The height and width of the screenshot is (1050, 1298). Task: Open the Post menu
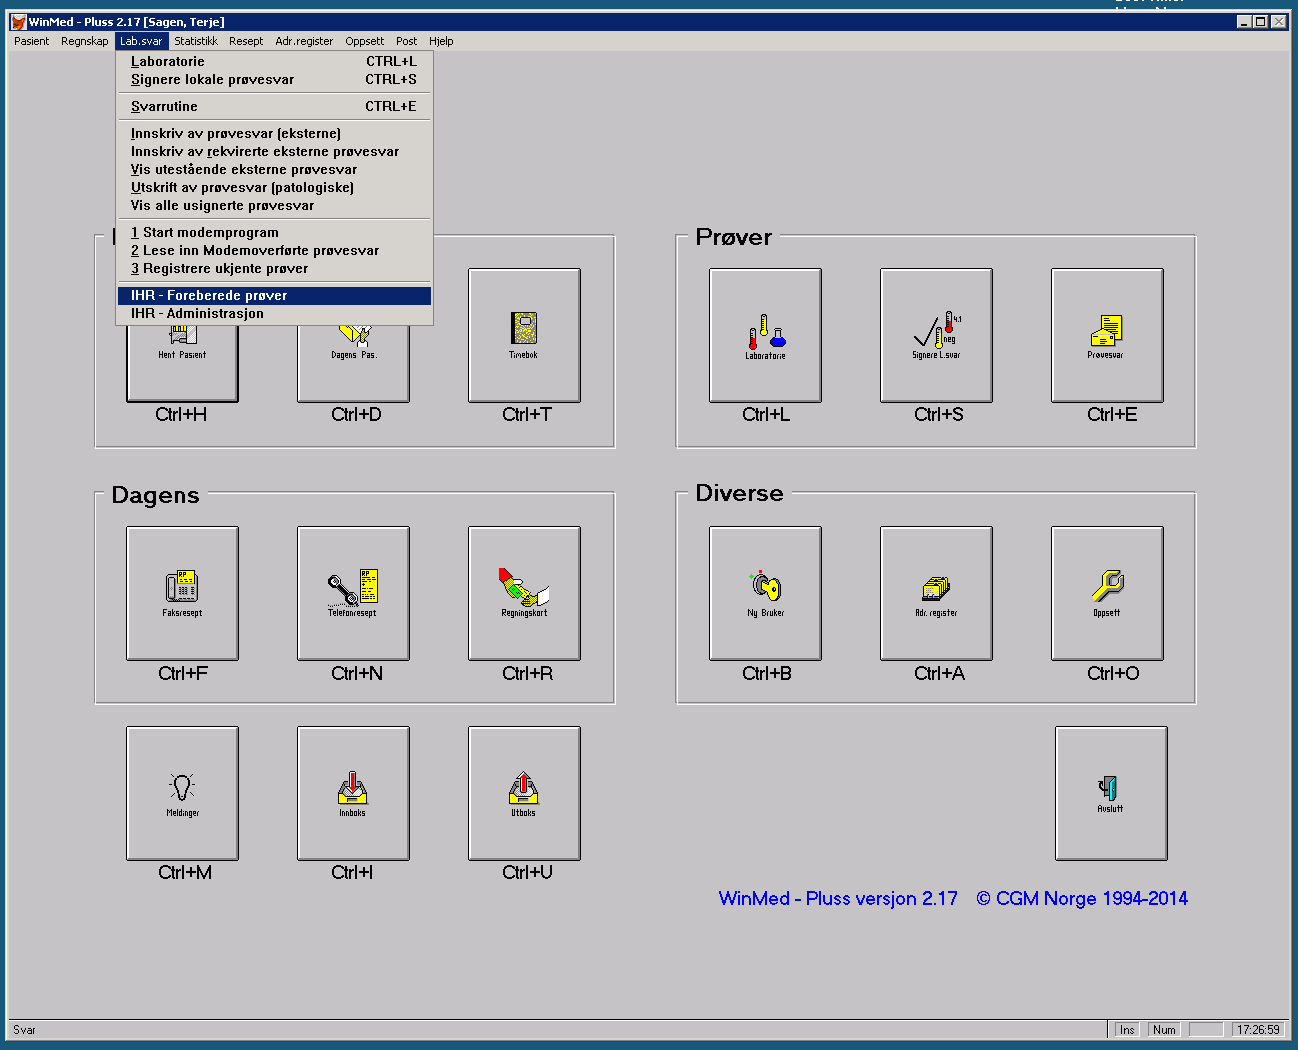[x=406, y=41]
